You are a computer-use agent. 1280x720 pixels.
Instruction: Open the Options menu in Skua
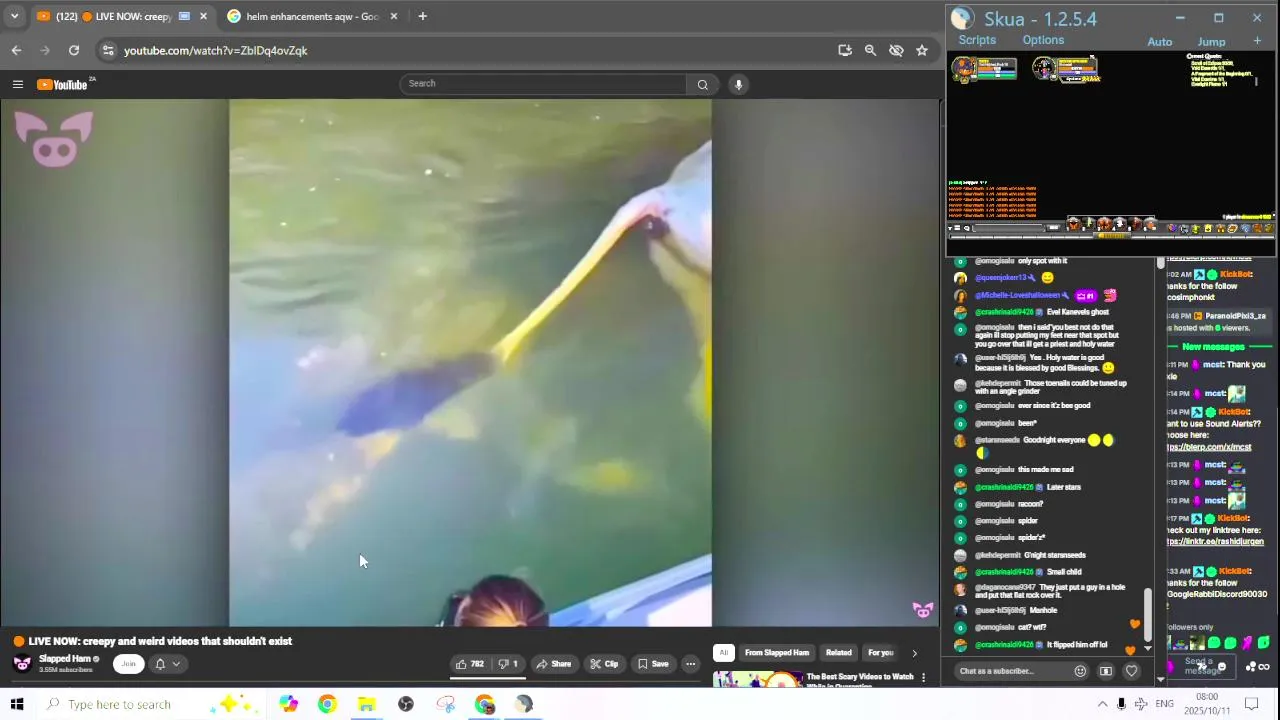1043,40
